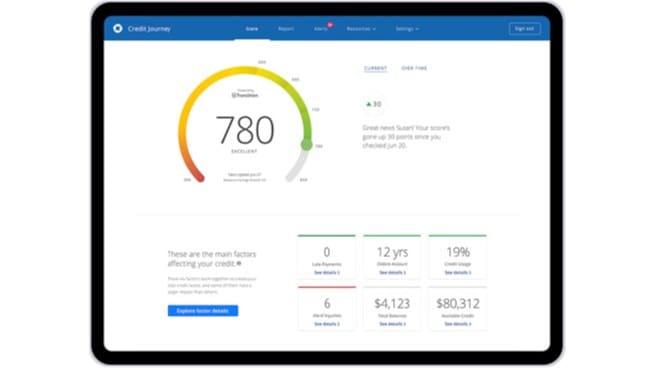See details for Oldest Account
Image resolution: width=654 pixels, height=368 pixels.
tap(392, 272)
